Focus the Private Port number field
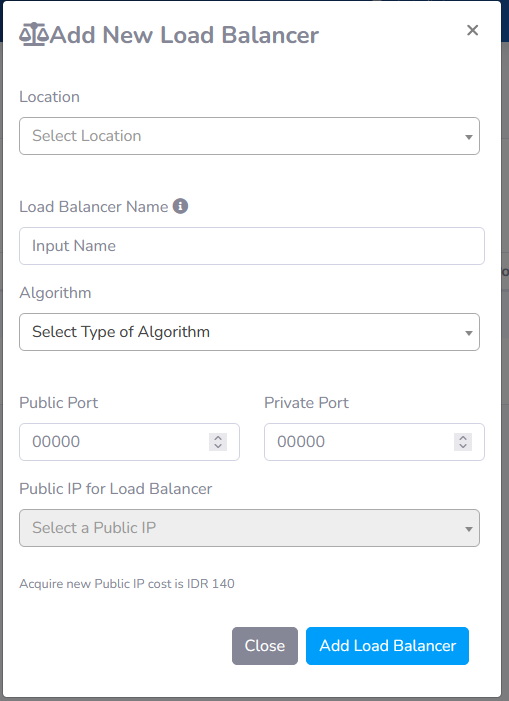This screenshot has height=701, width=509. [374, 442]
